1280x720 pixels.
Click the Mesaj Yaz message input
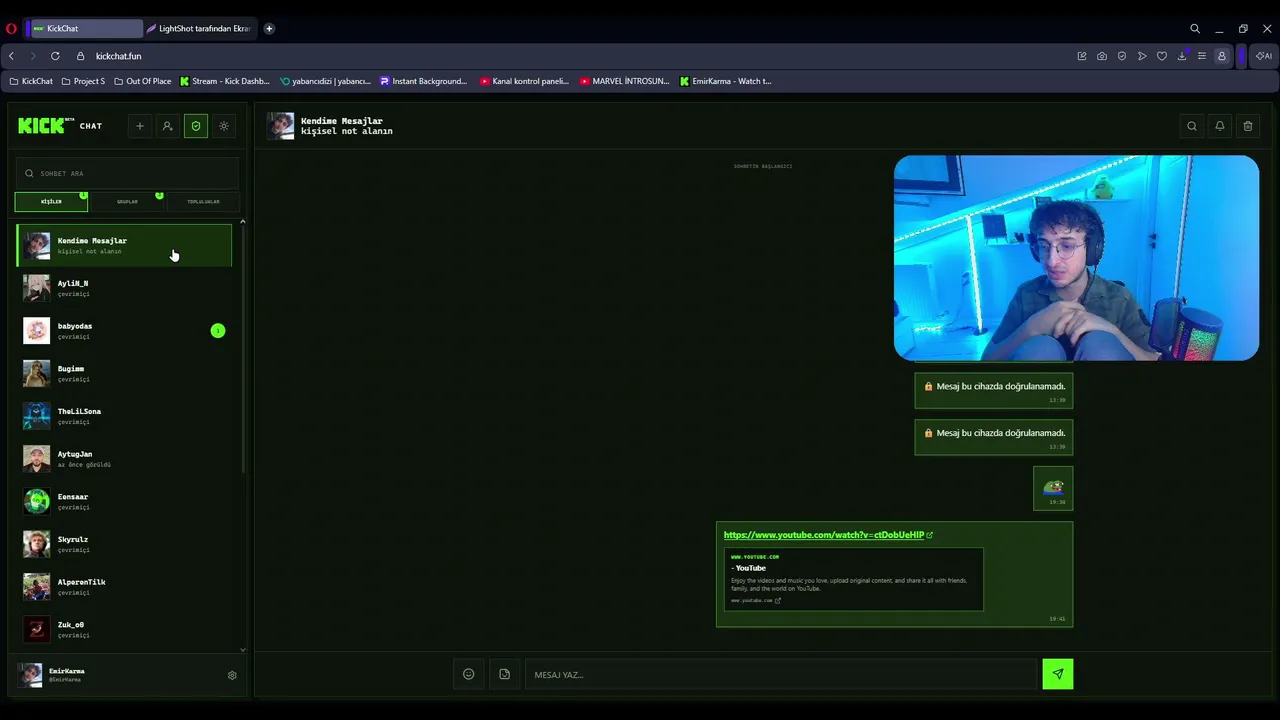[x=780, y=675]
